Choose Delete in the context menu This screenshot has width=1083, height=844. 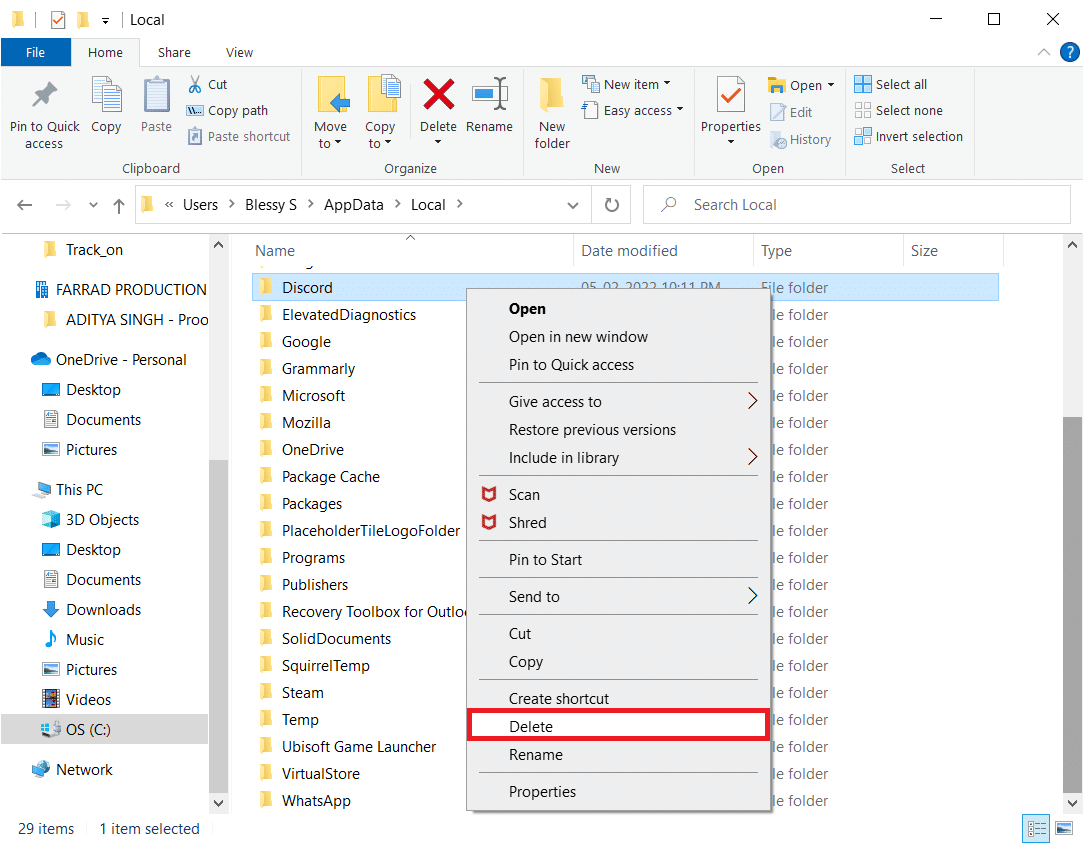point(618,727)
